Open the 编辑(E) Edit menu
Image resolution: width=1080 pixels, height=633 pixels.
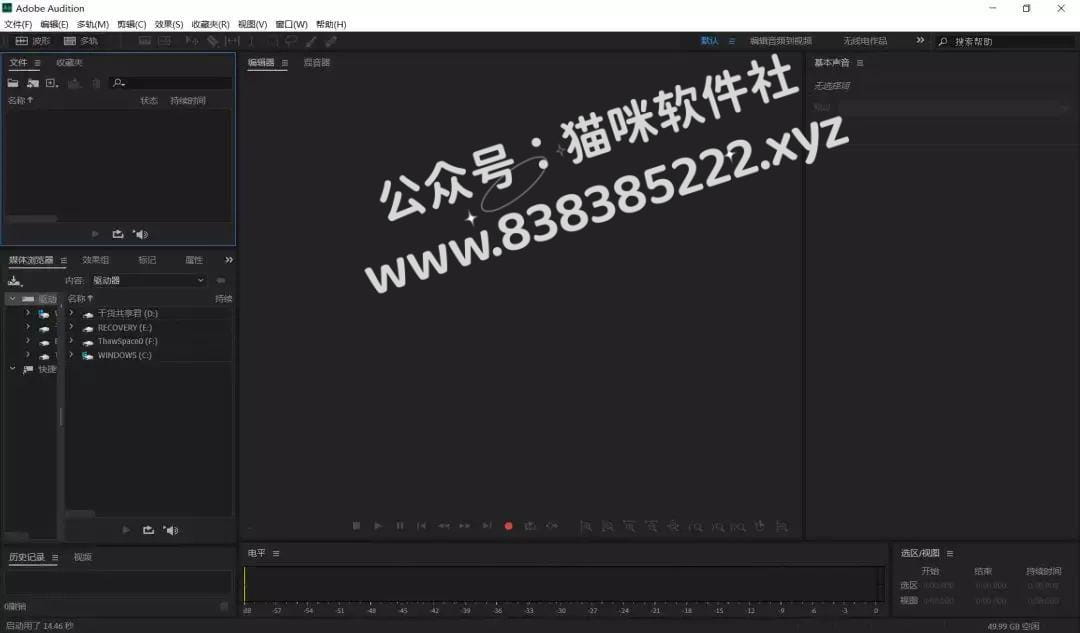[x=54, y=24]
